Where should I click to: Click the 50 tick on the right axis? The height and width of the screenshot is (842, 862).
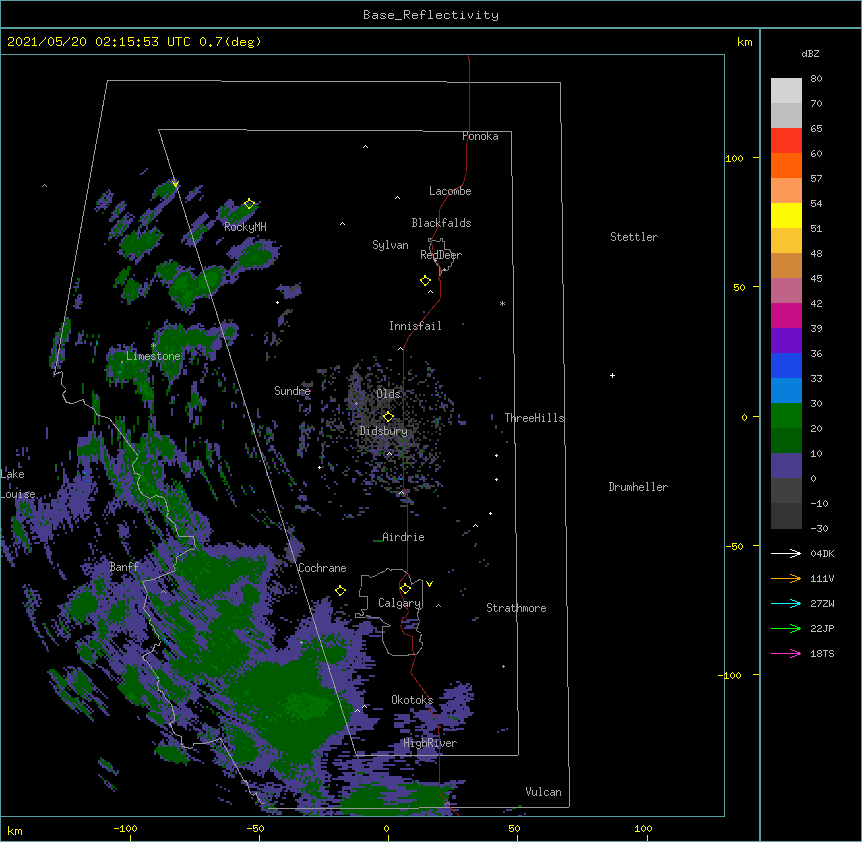tap(739, 287)
